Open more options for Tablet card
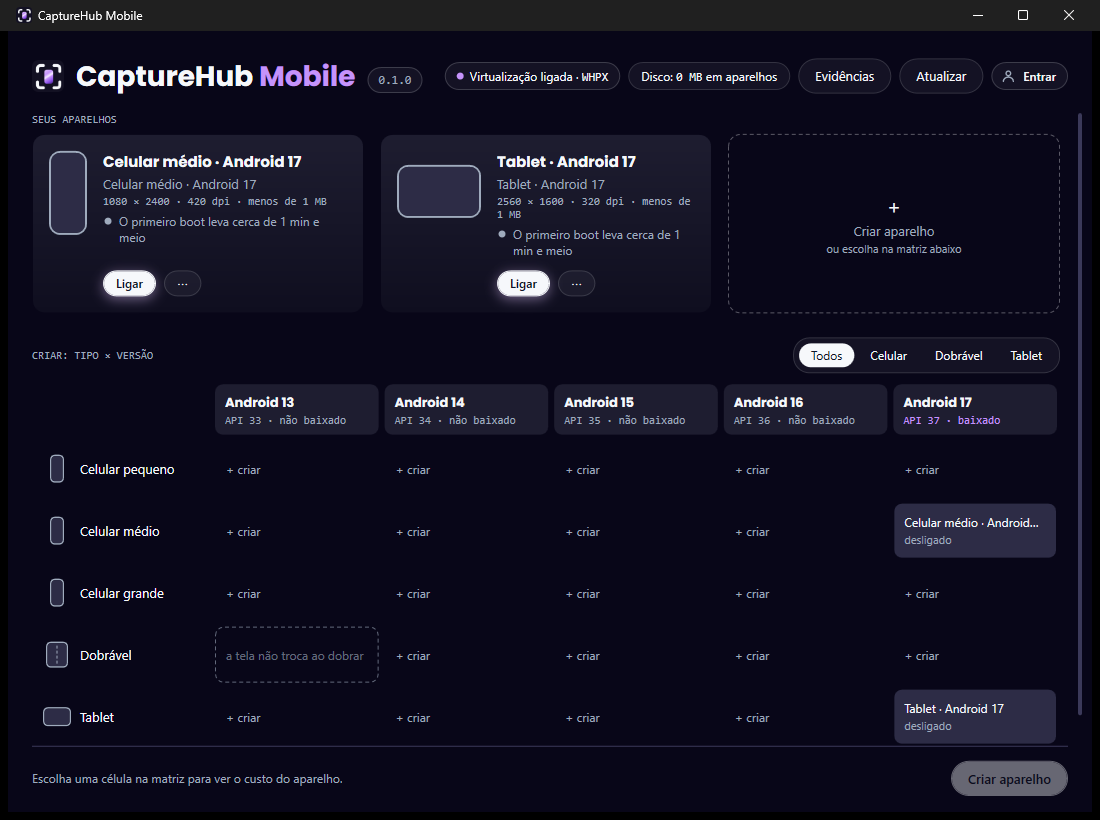The width and height of the screenshot is (1100, 820). [x=577, y=283]
